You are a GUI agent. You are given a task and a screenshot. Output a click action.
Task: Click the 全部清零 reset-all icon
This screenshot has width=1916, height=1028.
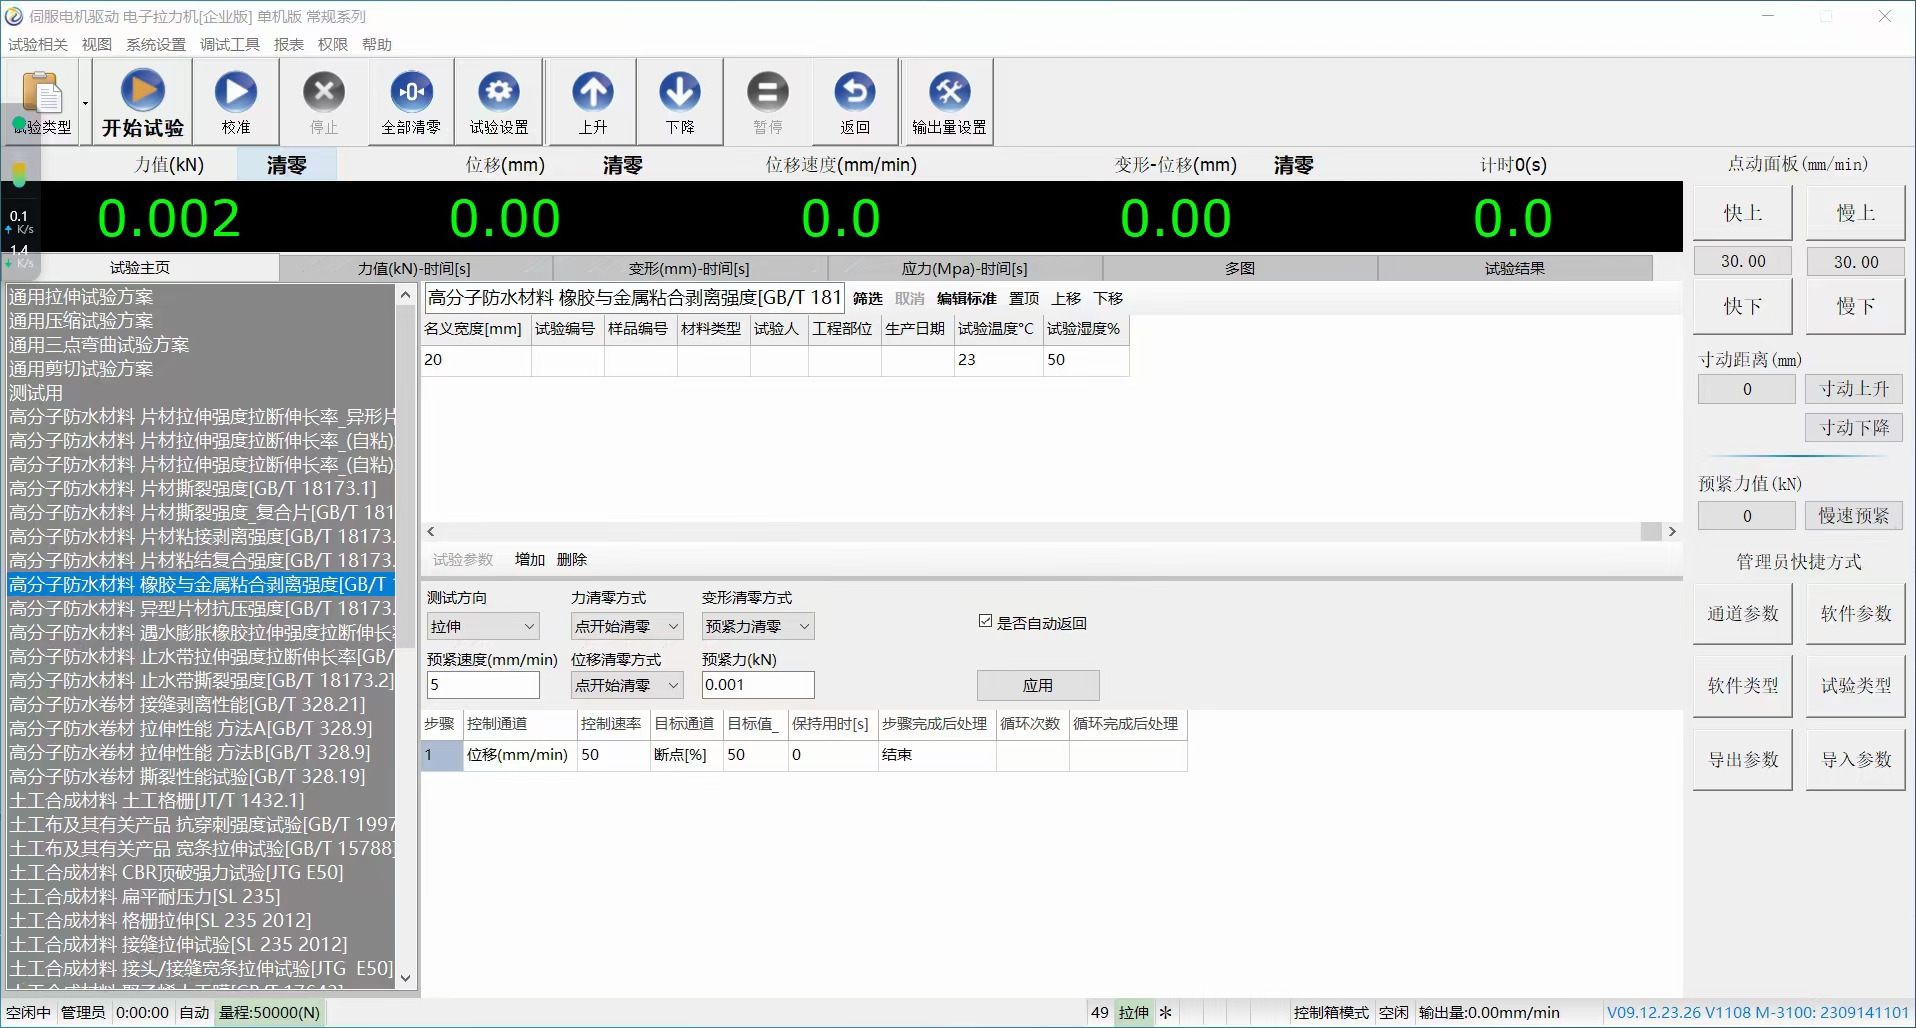click(411, 102)
